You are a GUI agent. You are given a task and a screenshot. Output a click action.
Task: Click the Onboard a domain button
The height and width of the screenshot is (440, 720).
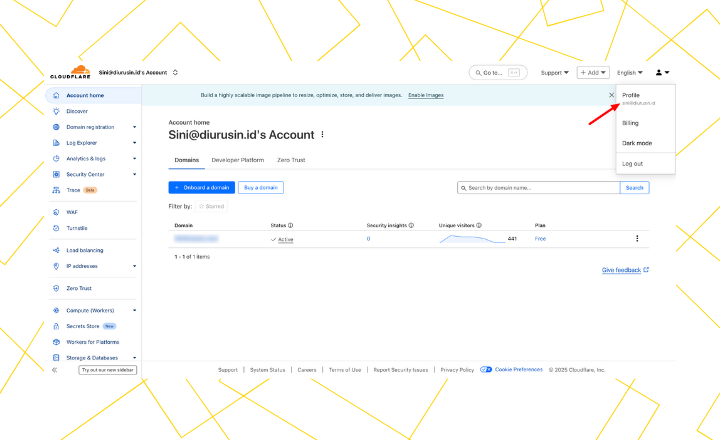pos(202,187)
